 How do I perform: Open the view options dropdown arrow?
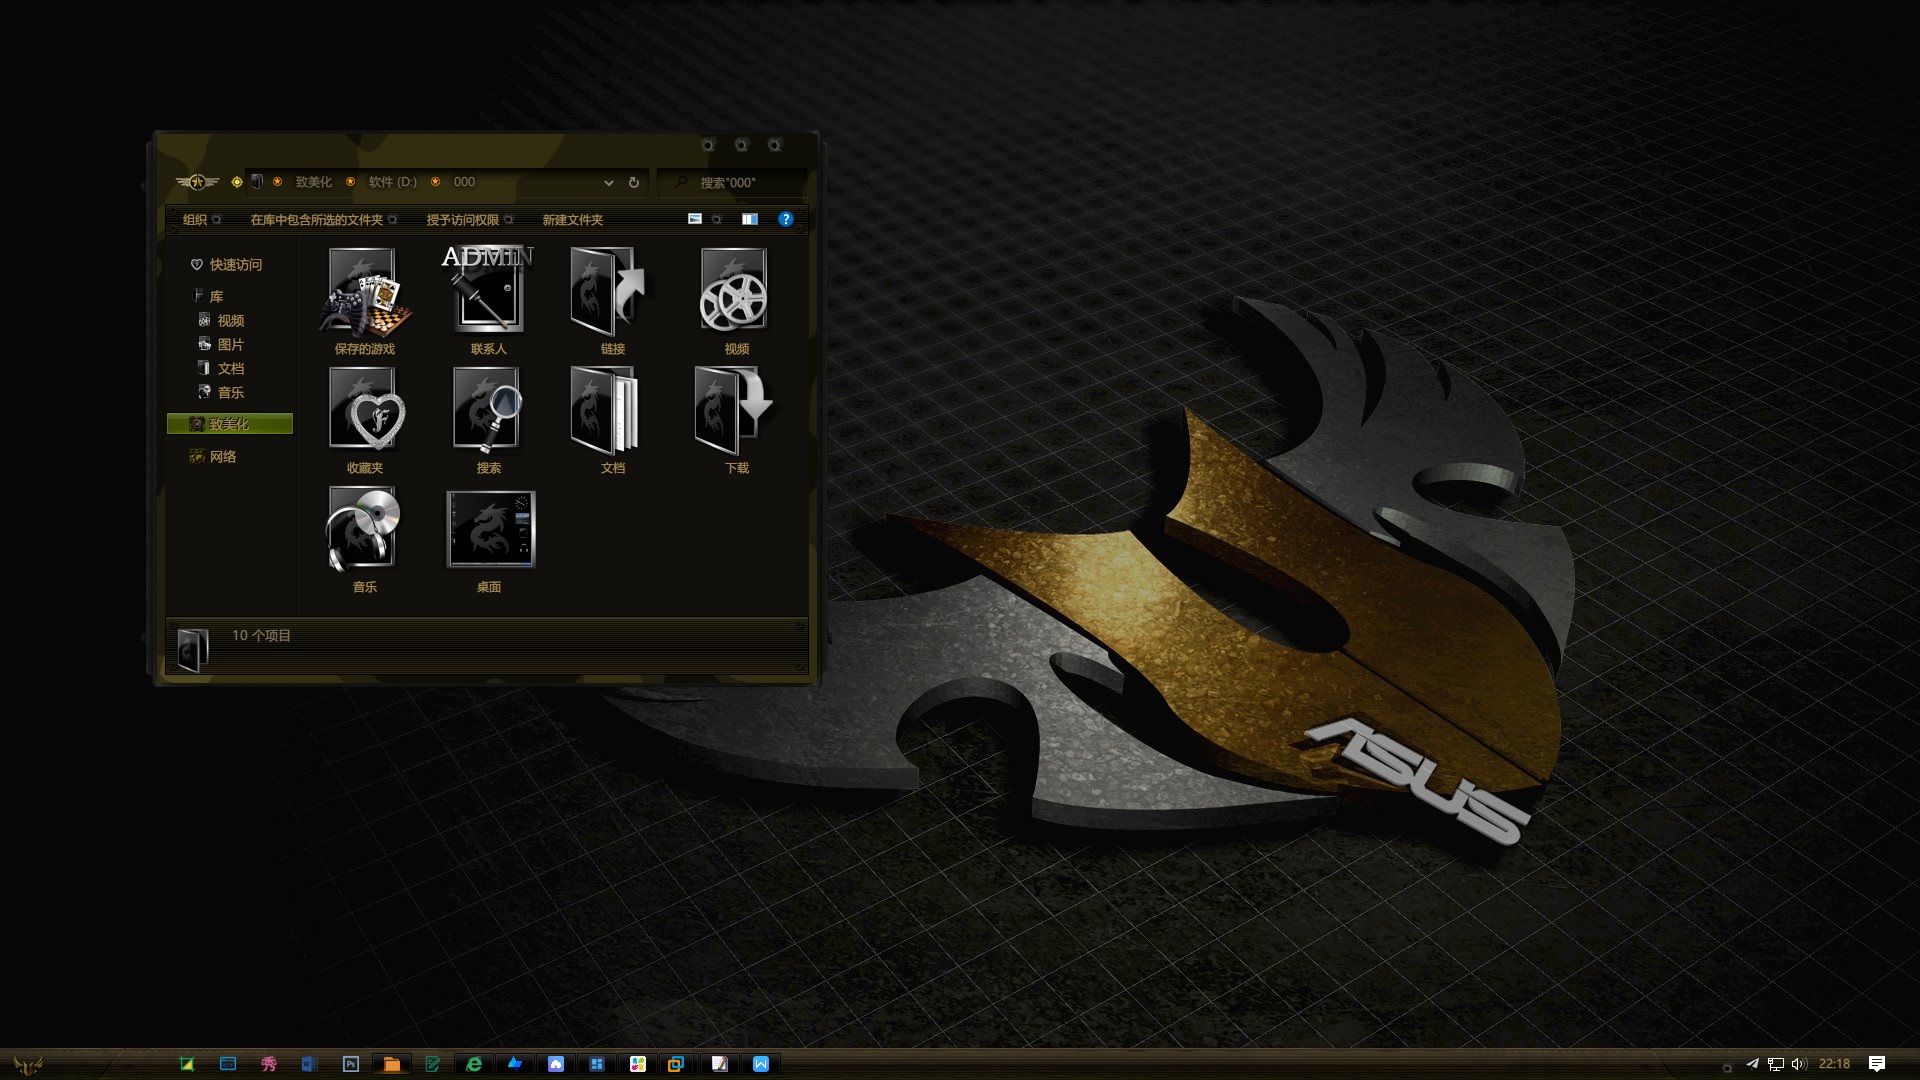[717, 219]
